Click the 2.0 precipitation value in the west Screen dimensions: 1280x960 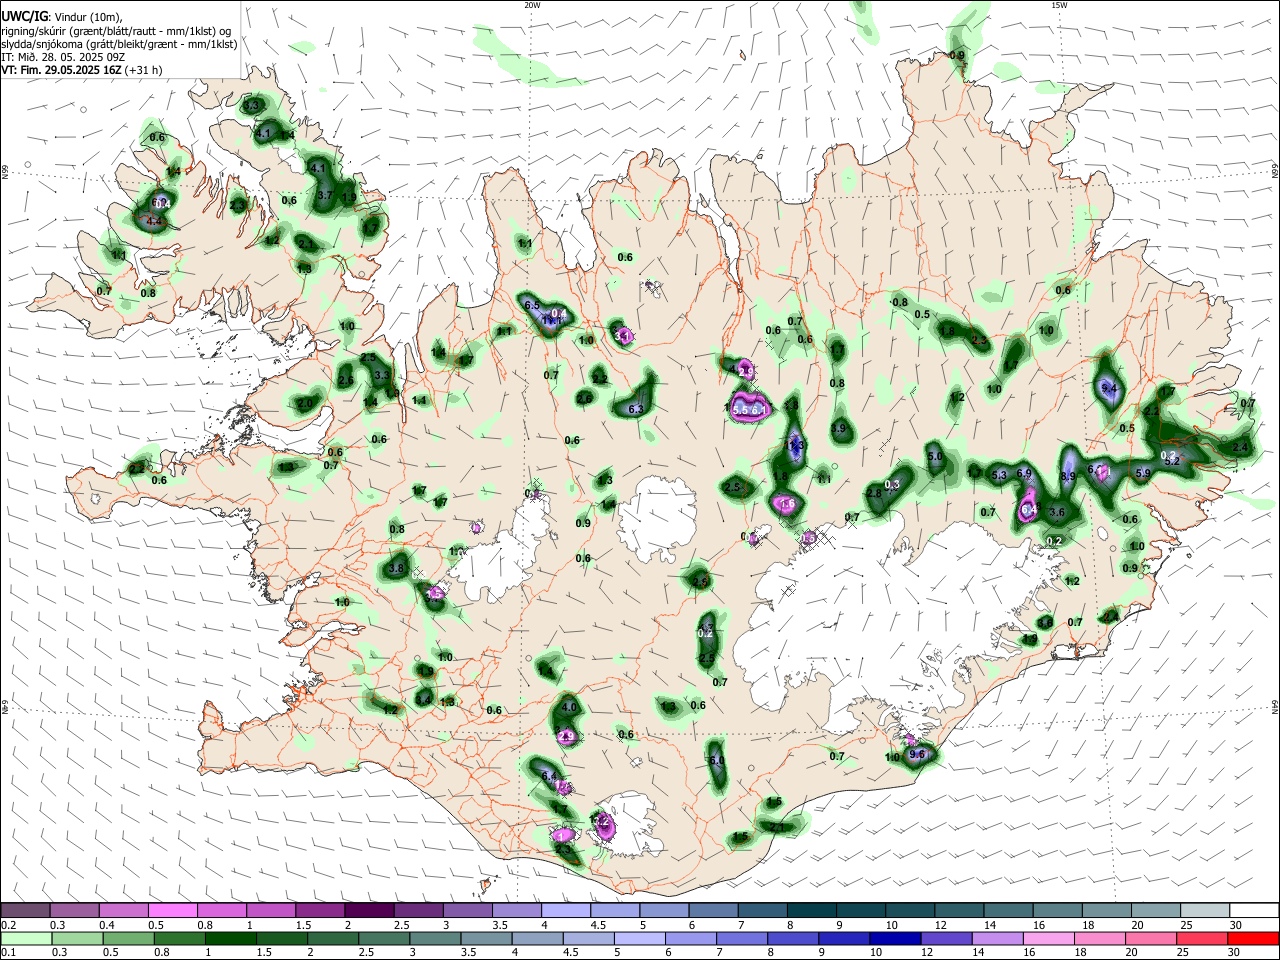pos(305,403)
